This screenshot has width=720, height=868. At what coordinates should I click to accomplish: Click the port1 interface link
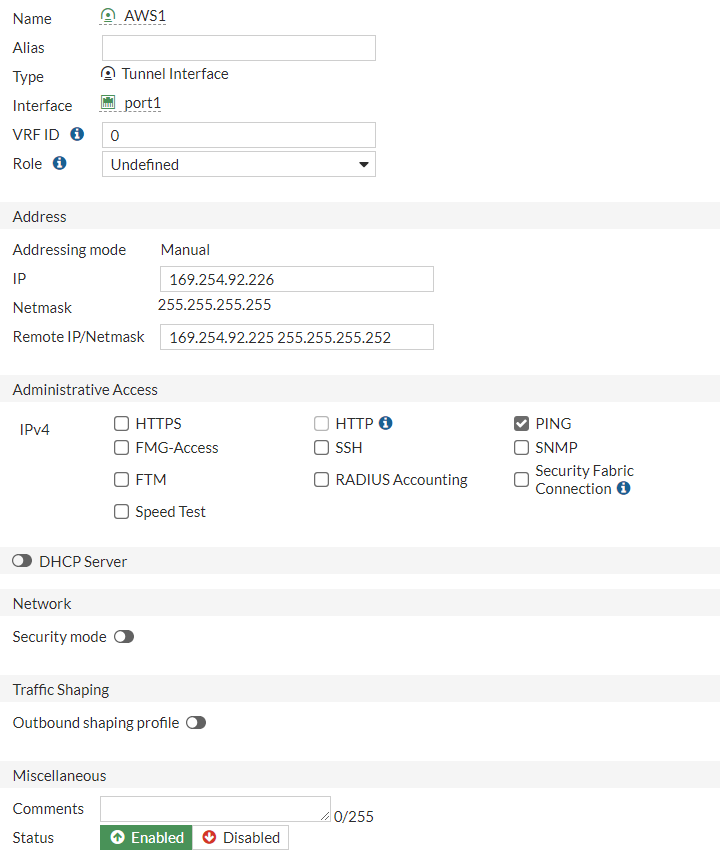tap(142, 103)
